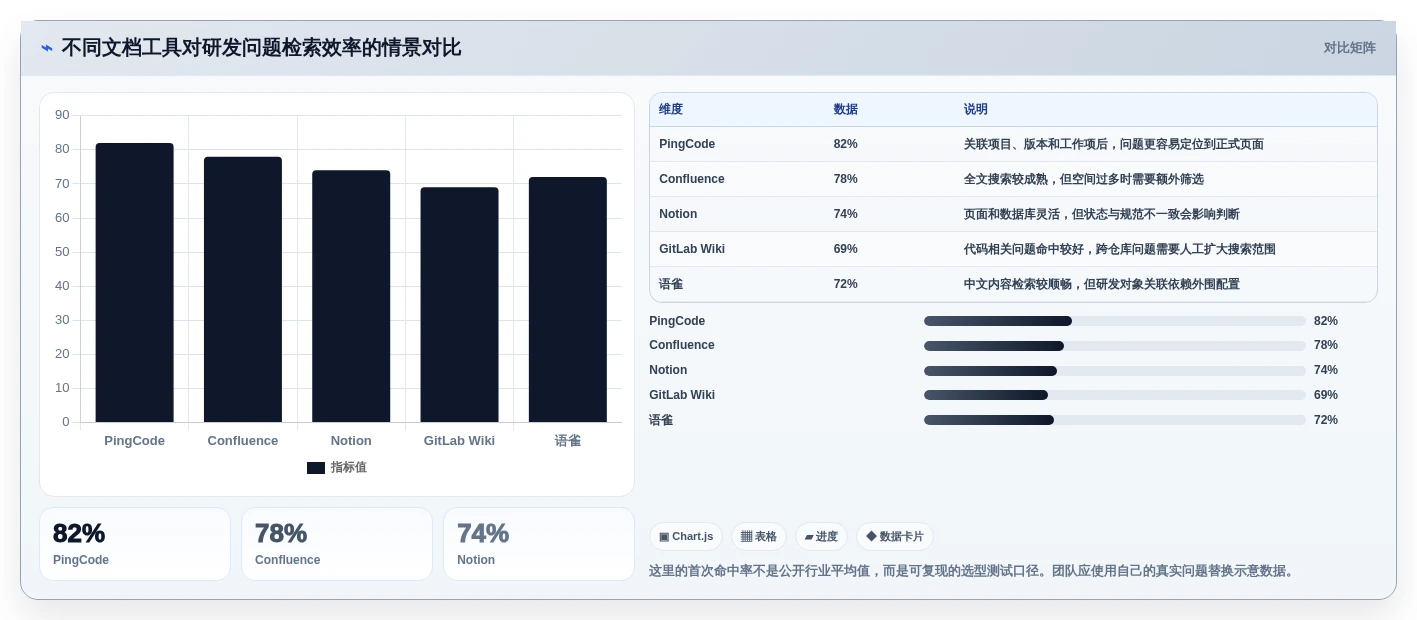Click the 语雀 bar in the chart
Viewport: 1417px width, 620px height.
[x=568, y=299]
